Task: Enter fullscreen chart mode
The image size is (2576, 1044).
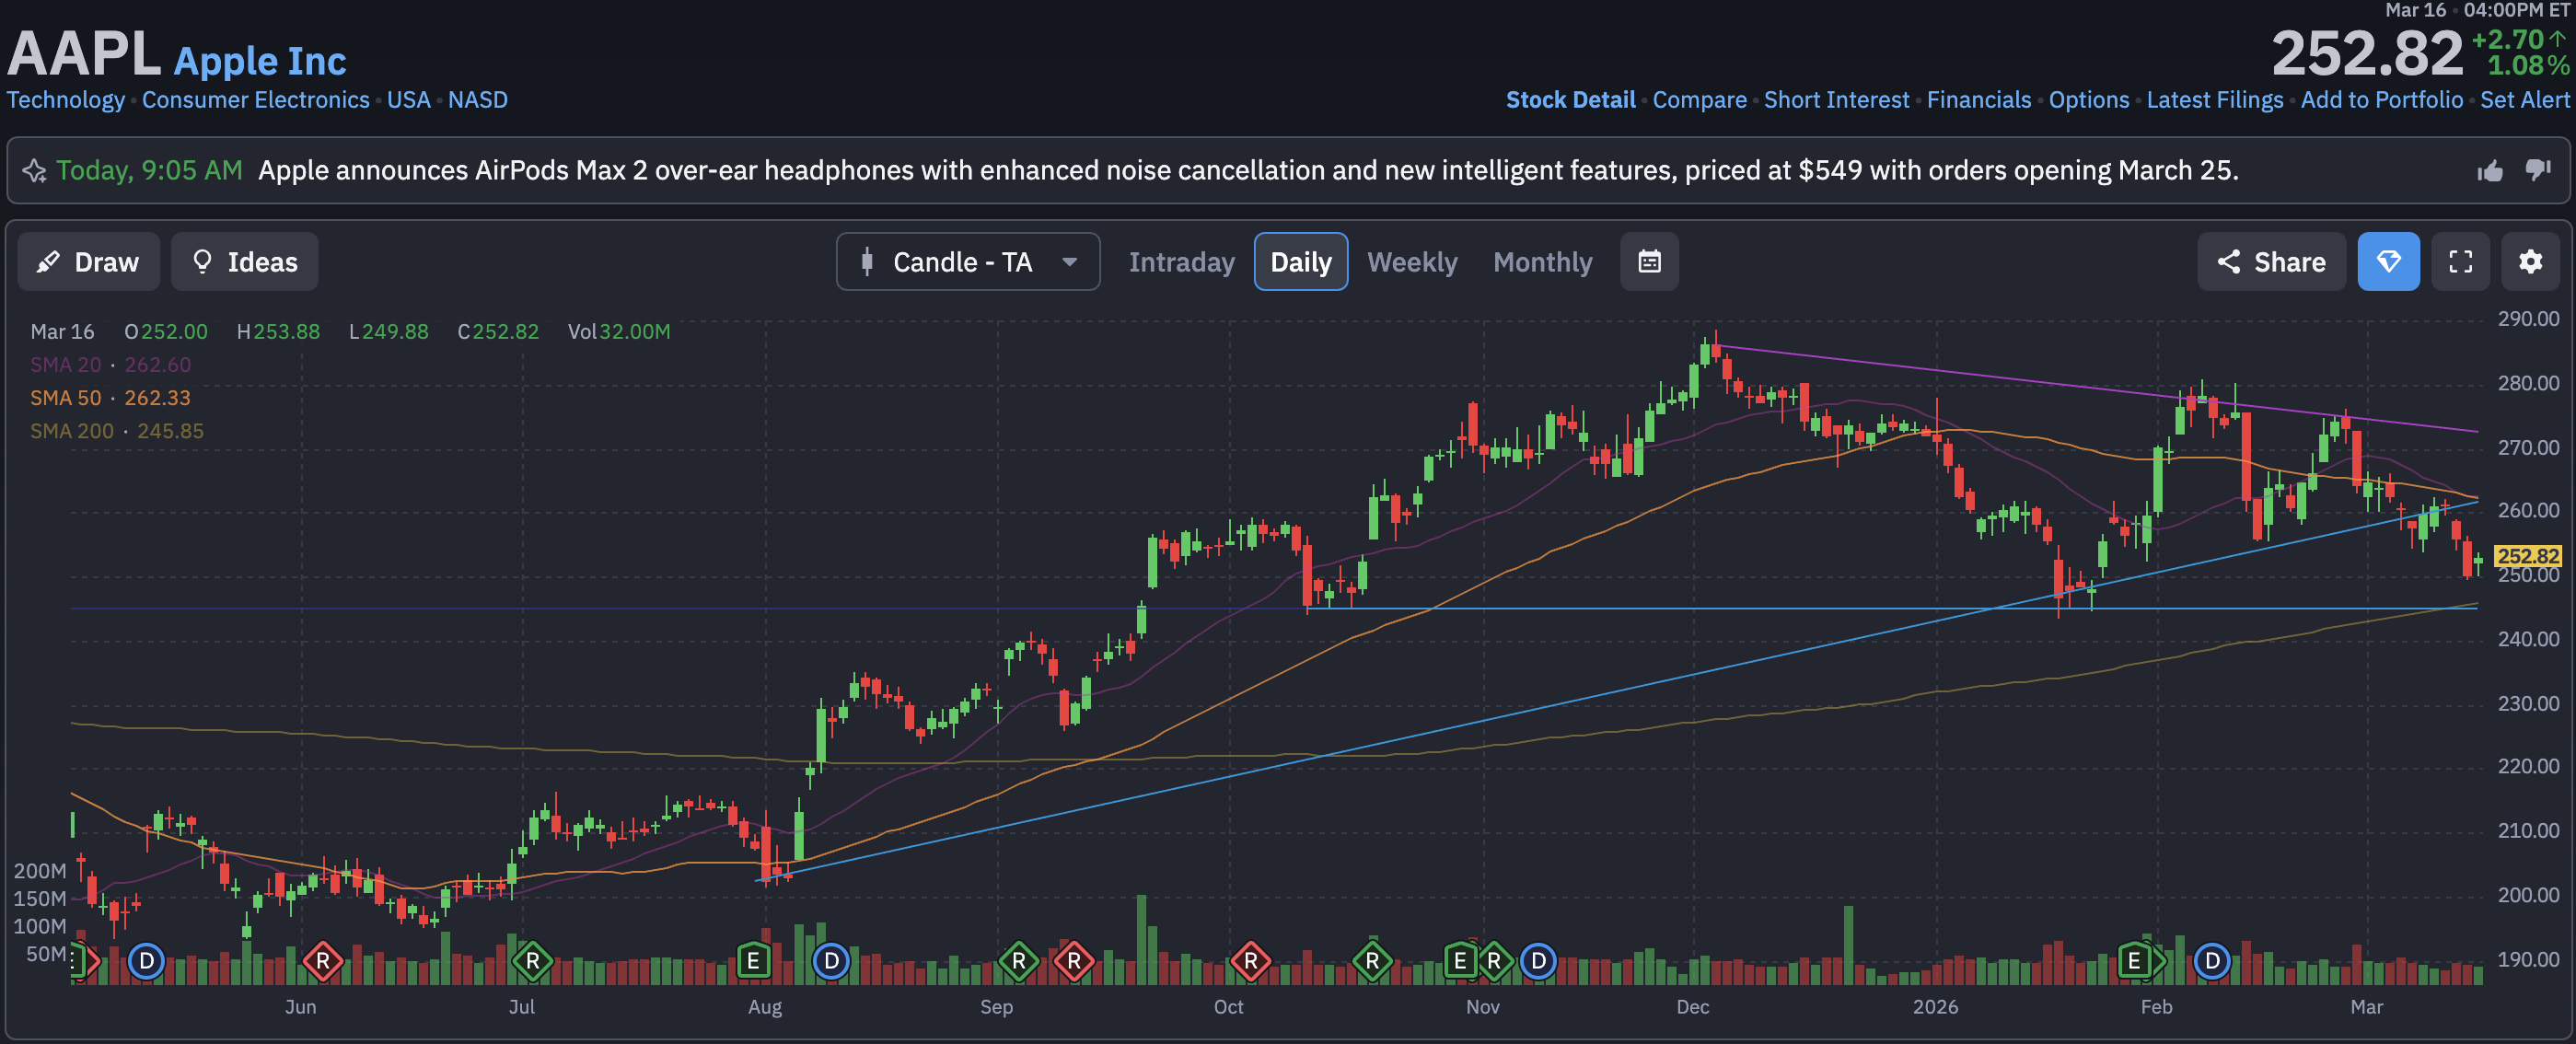Action: point(2460,262)
